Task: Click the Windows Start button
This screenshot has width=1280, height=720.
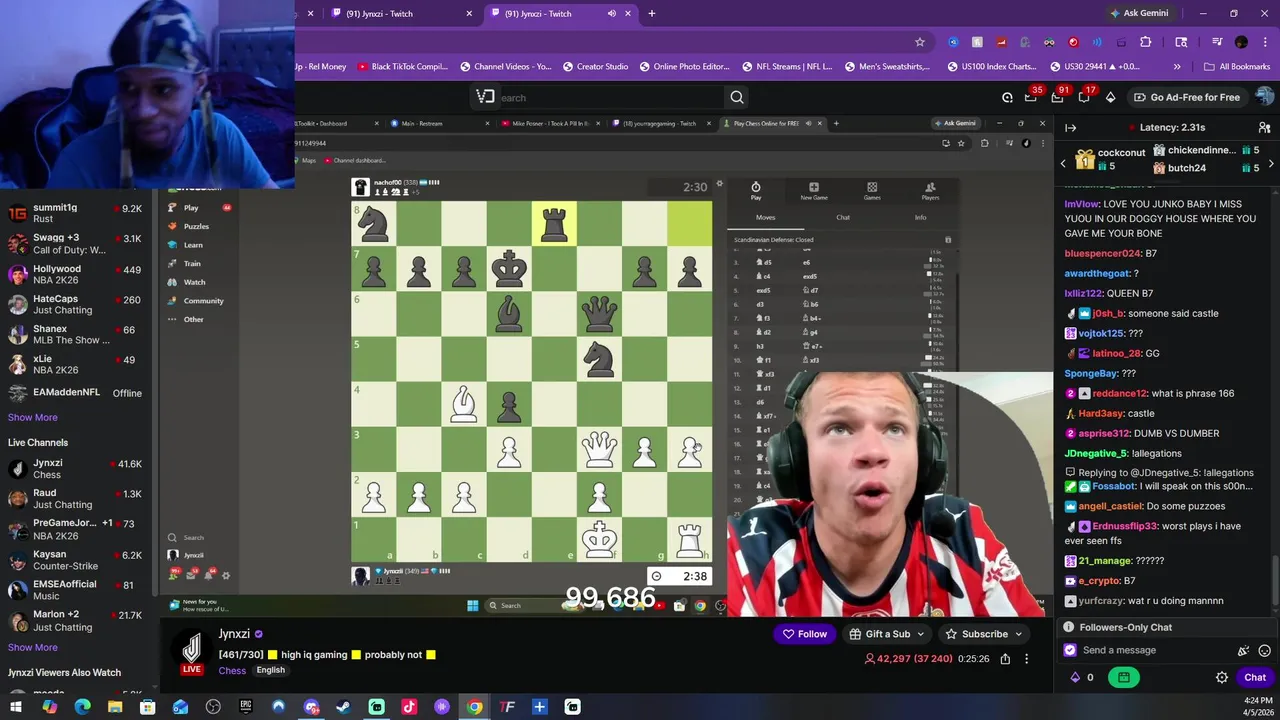Action: (x=17, y=707)
